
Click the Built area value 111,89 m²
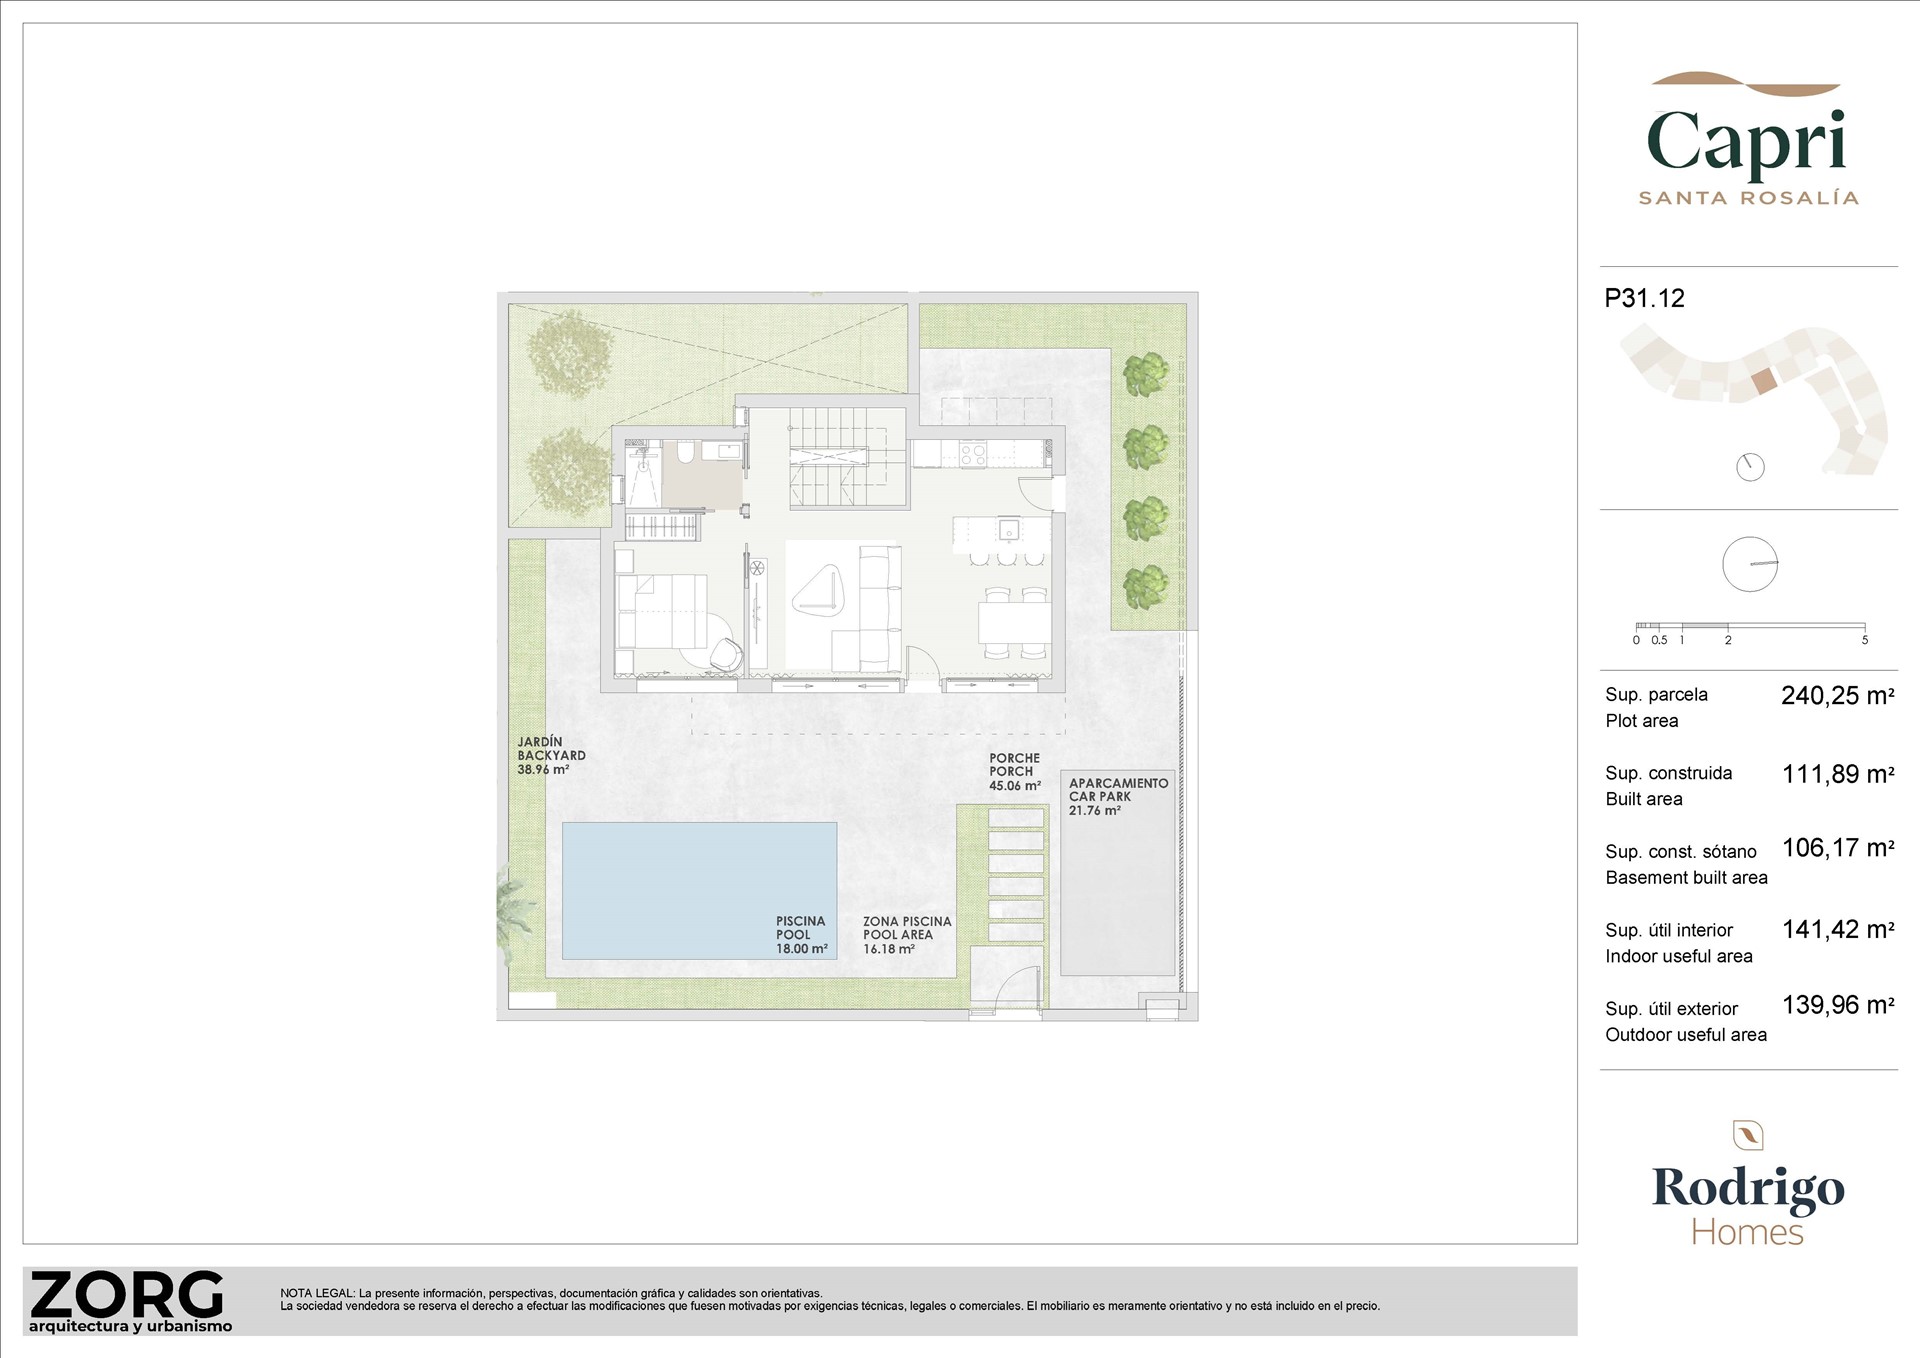(1837, 774)
